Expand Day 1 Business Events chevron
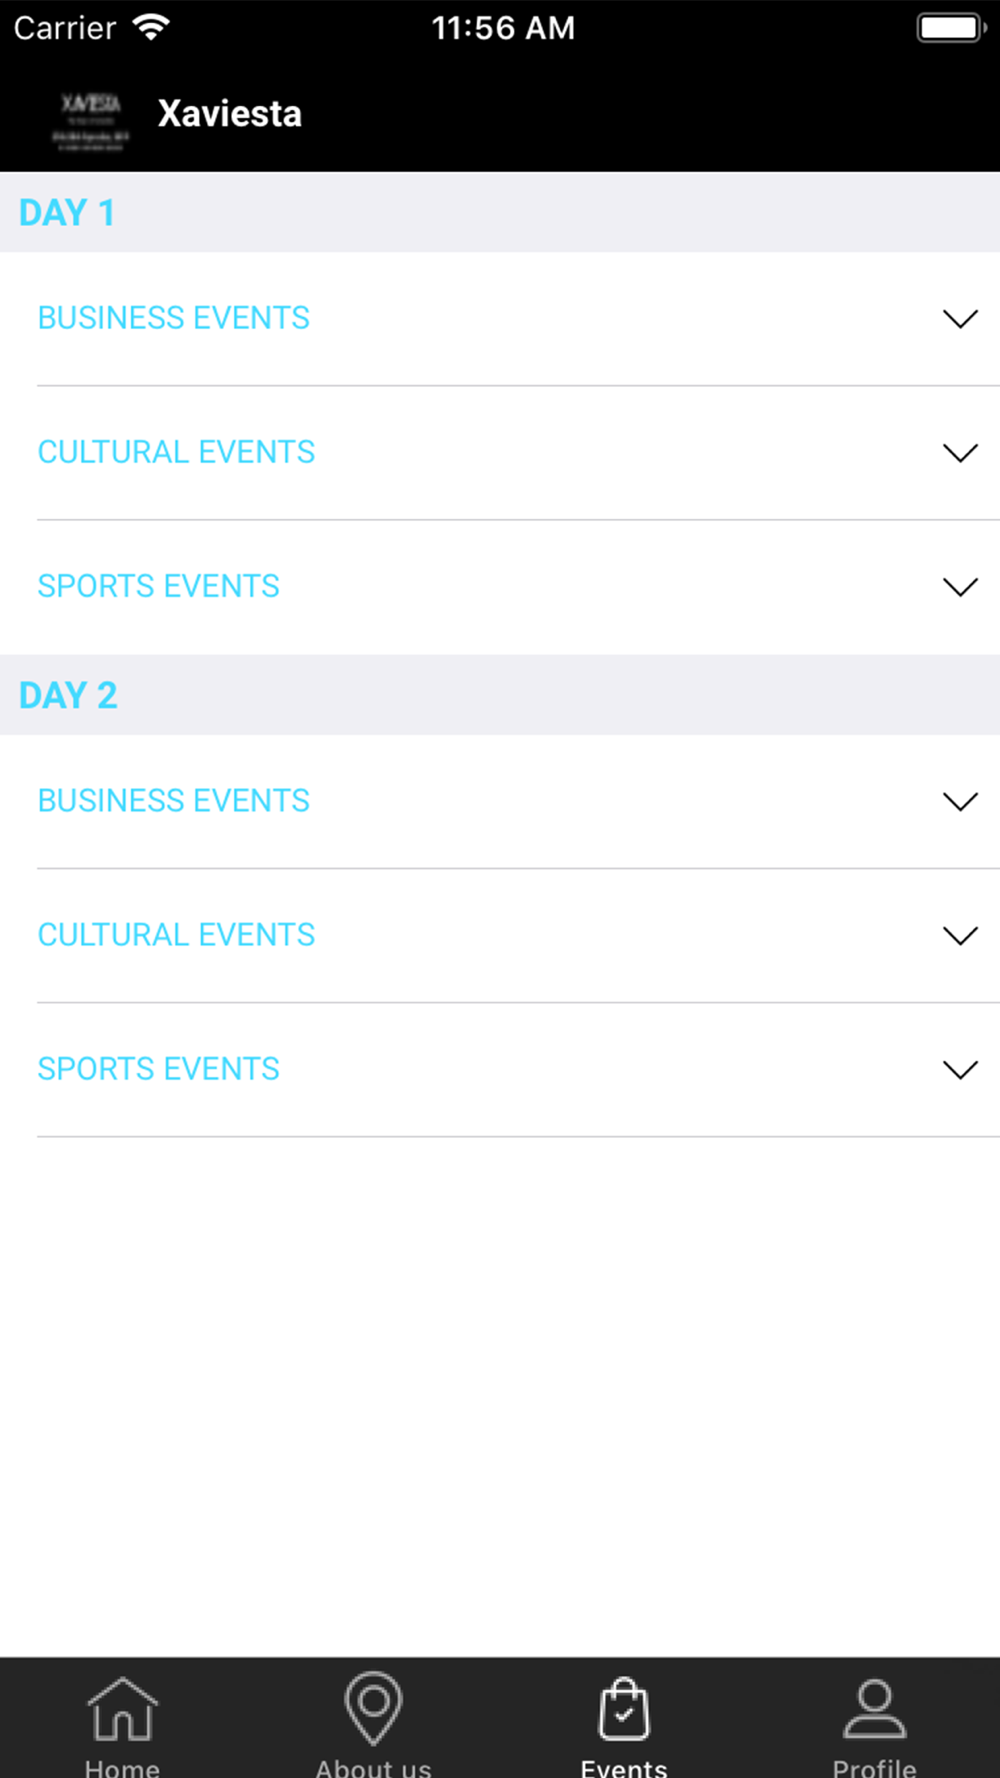 coord(960,319)
